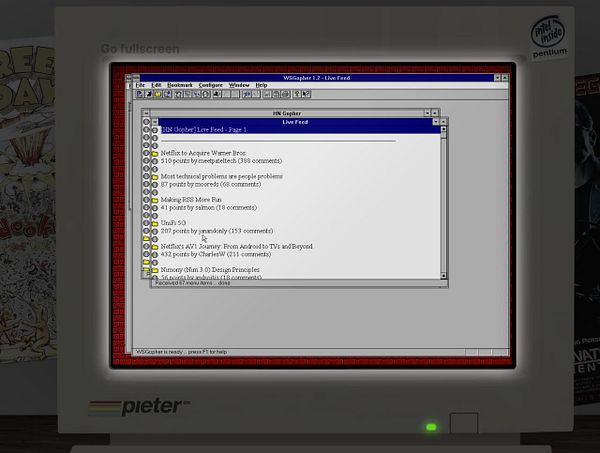Bring HN Gopher window forward via title bar

coord(287,113)
